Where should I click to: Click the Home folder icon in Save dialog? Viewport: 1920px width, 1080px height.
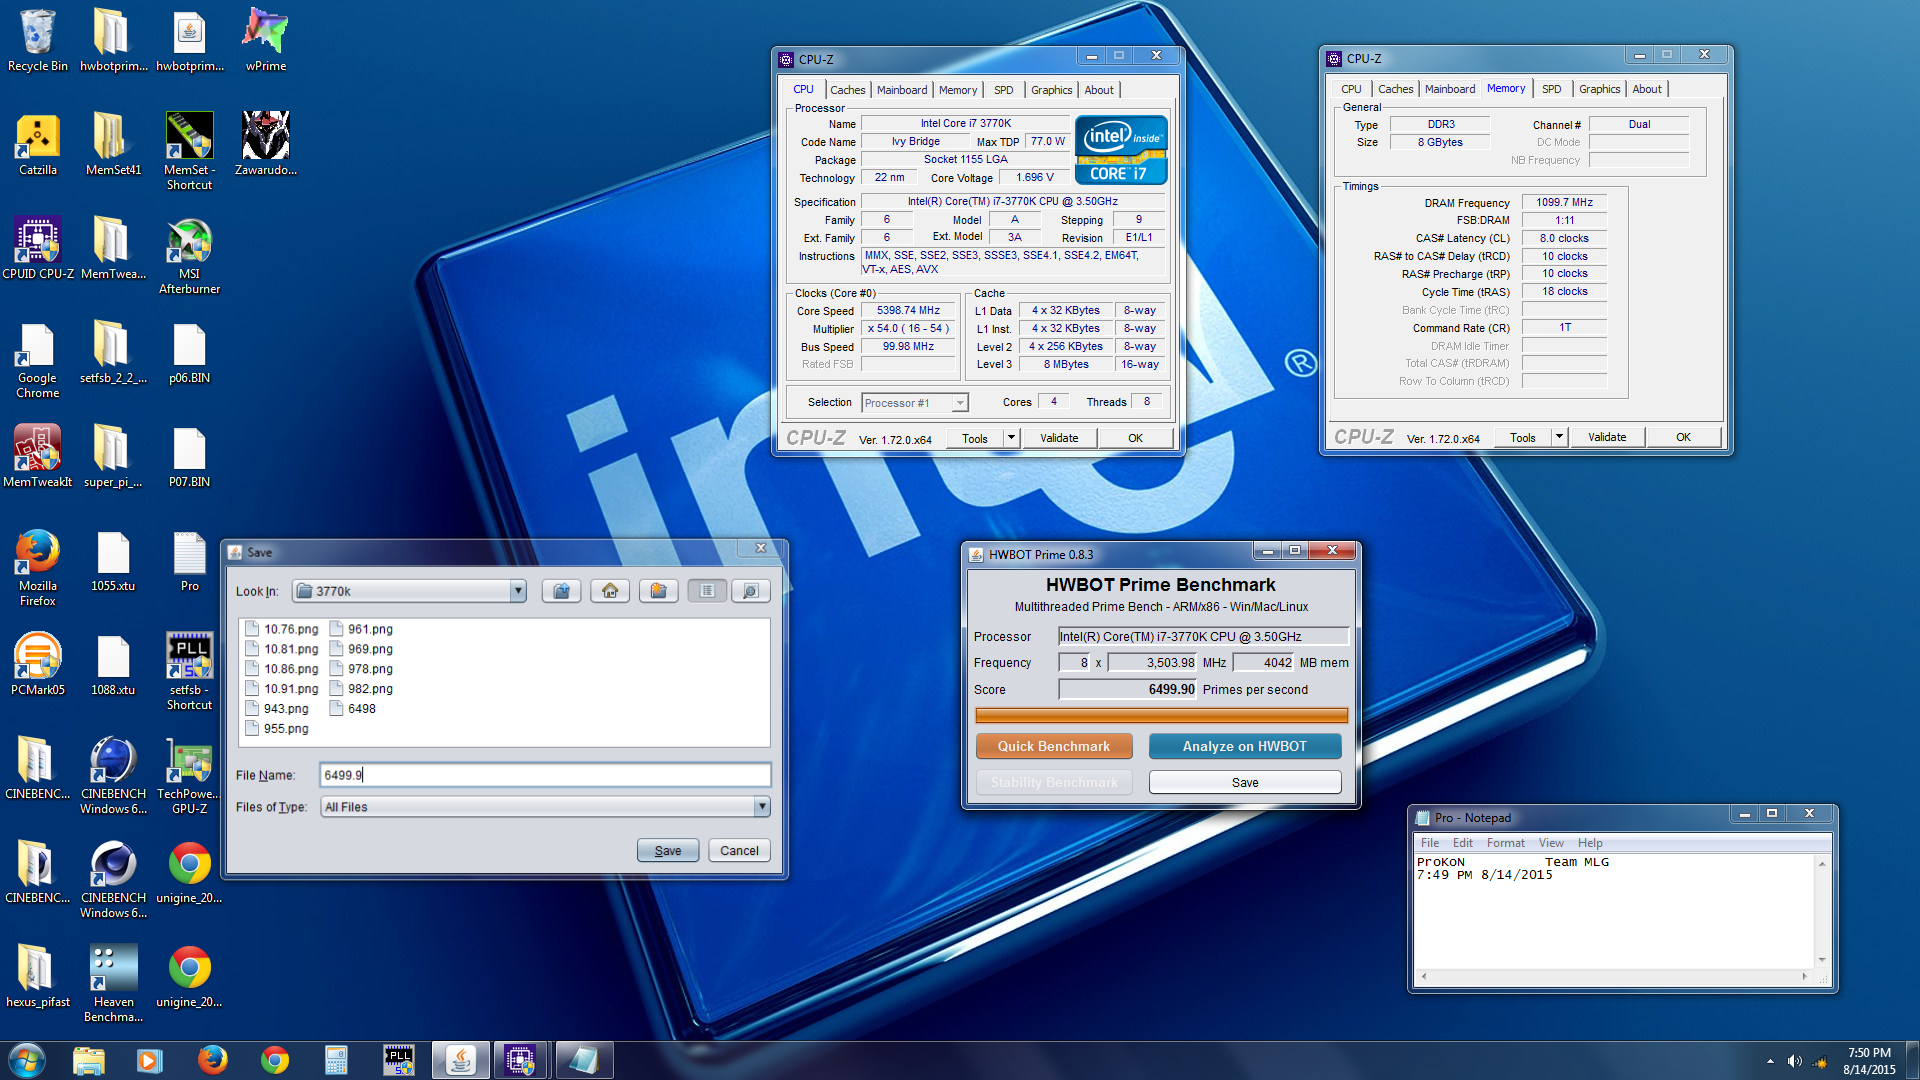[610, 591]
